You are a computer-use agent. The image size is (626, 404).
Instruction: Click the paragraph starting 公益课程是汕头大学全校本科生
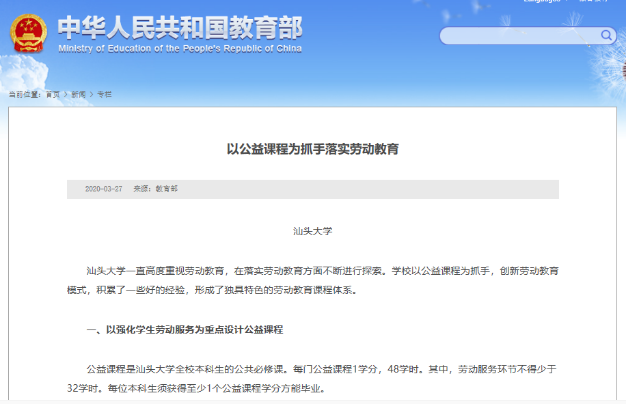[313, 378]
